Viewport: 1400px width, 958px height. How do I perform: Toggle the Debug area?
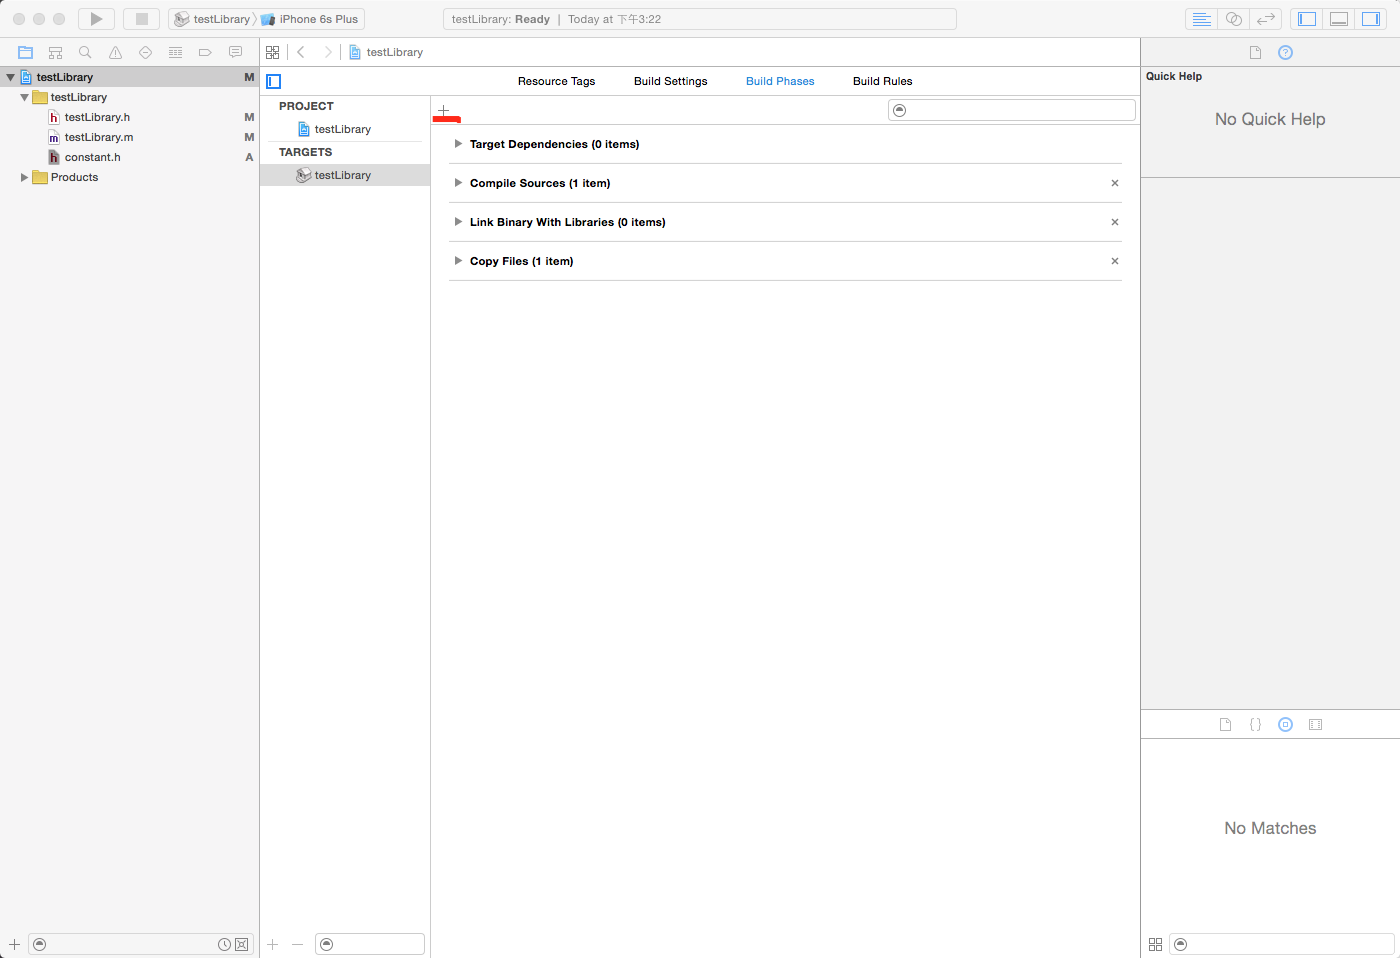(1339, 19)
